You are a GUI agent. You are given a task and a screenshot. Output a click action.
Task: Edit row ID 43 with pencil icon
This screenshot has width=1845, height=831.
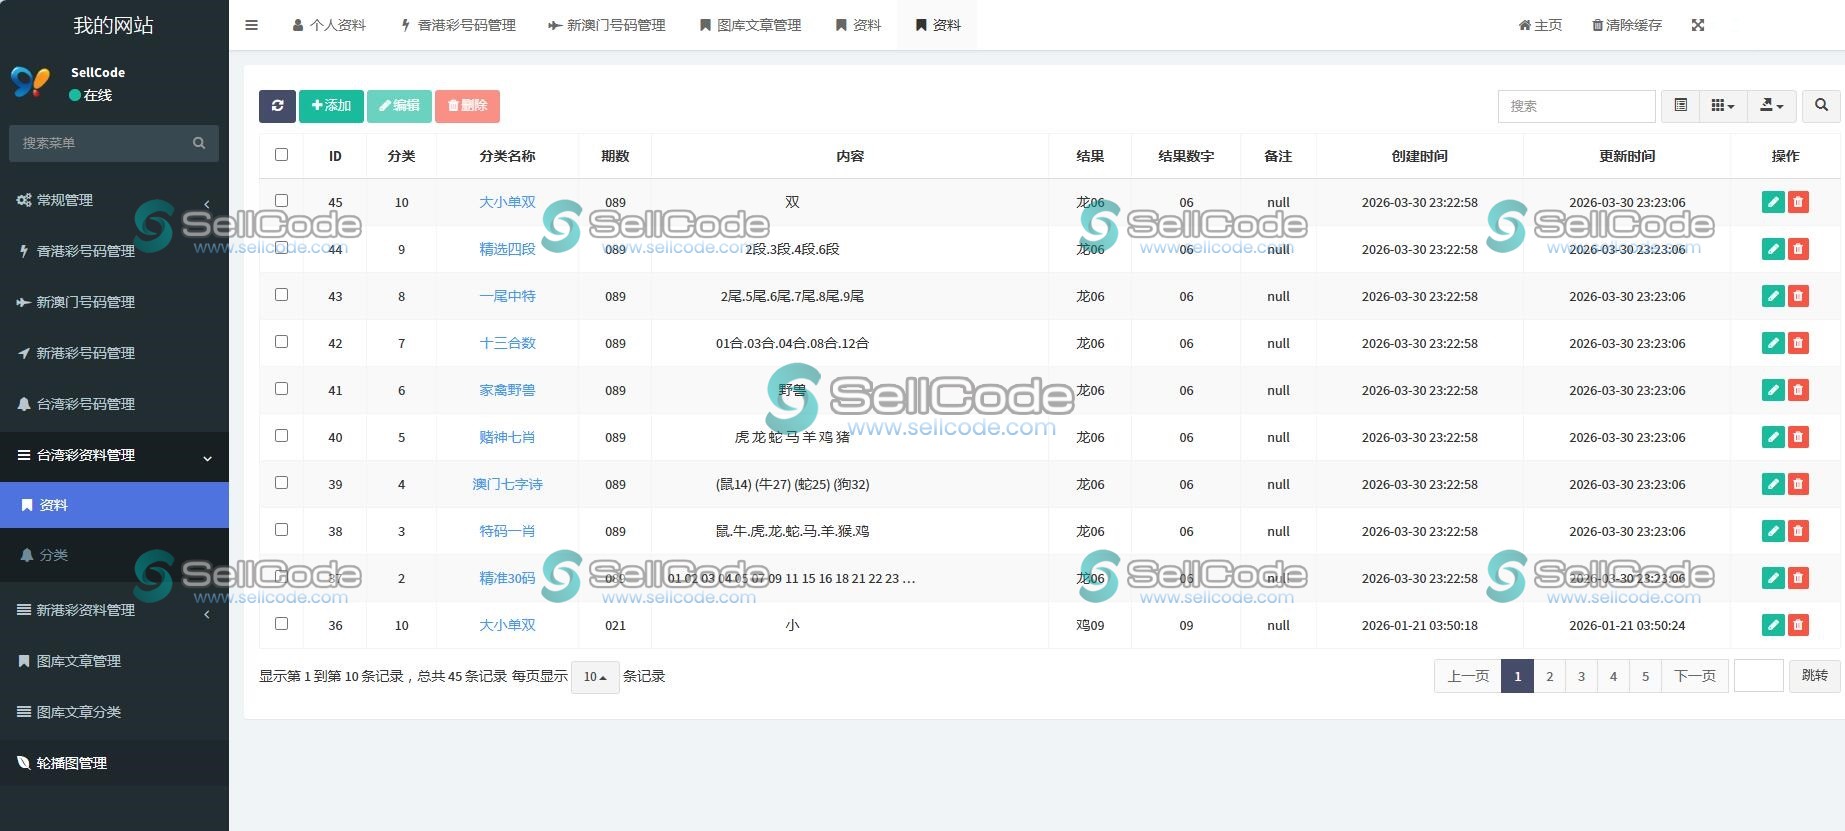pyautogui.click(x=1773, y=296)
